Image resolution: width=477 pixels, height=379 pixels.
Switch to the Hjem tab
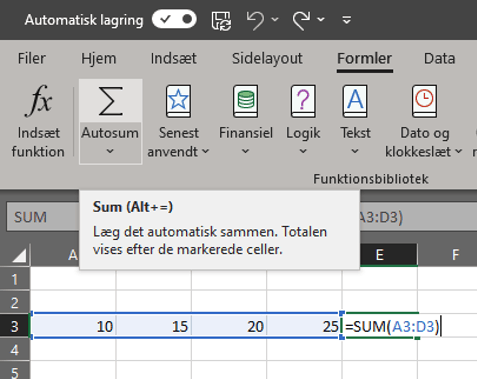[99, 59]
